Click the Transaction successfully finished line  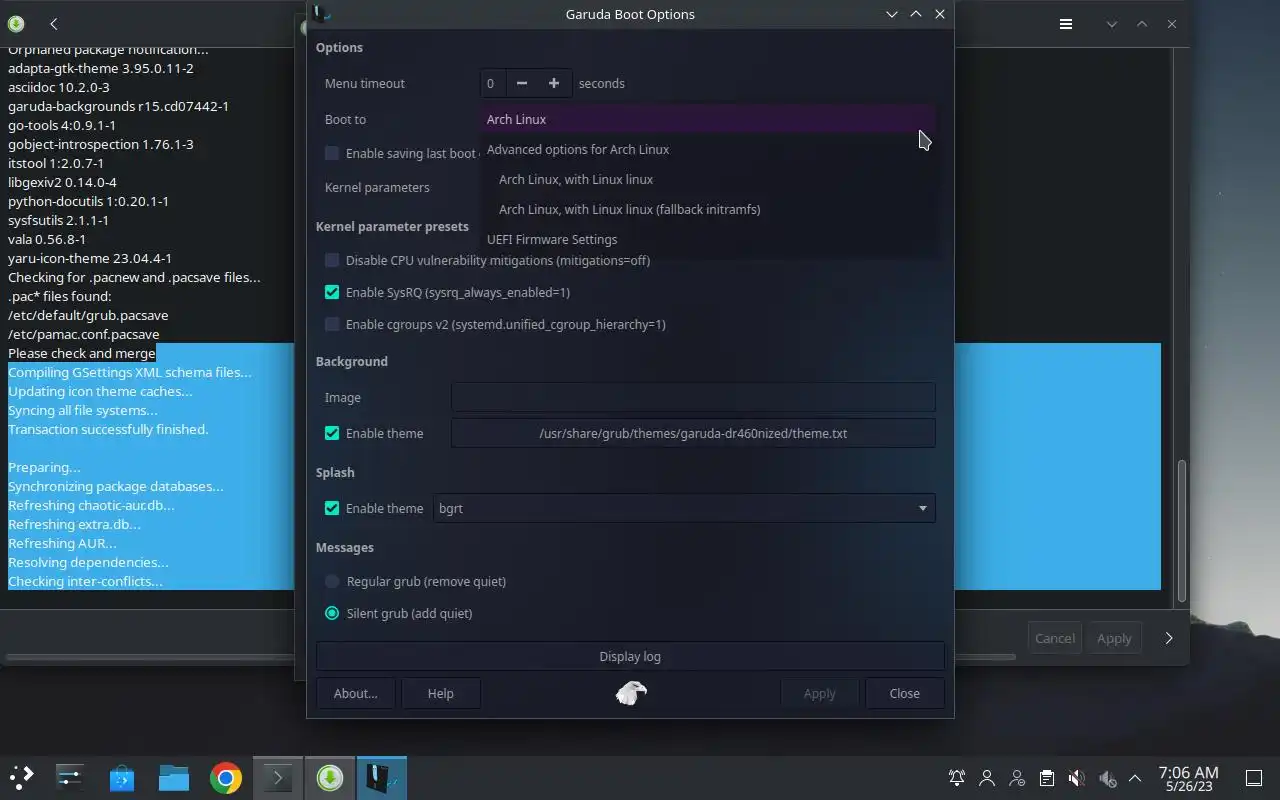tap(108, 429)
